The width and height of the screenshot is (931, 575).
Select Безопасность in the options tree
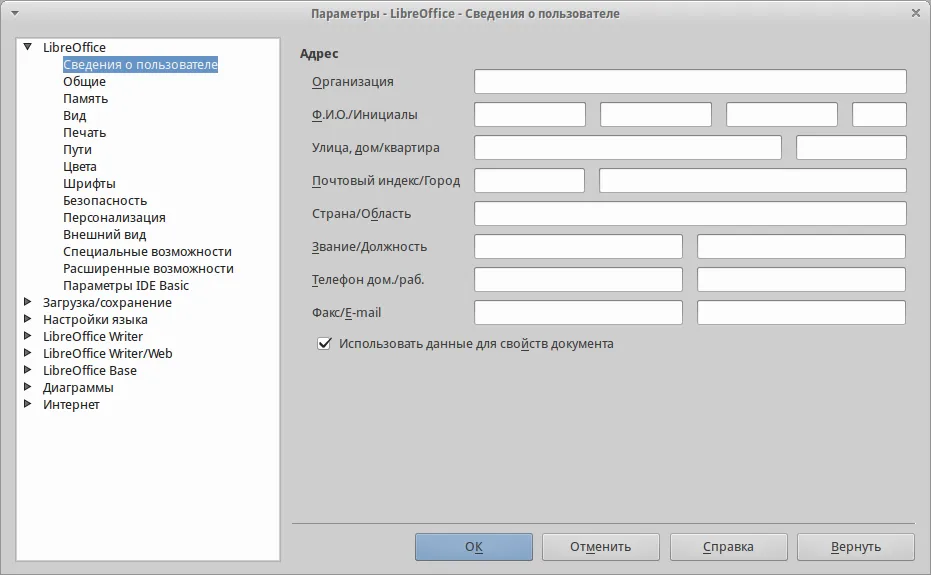pyautogui.click(x=105, y=201)
